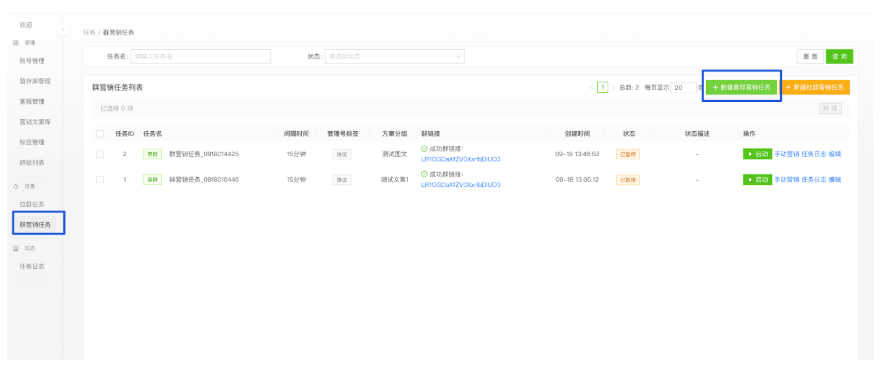Open 群组列表 in the sidebar
The image size is (894, 376).
tap(32, 163)
